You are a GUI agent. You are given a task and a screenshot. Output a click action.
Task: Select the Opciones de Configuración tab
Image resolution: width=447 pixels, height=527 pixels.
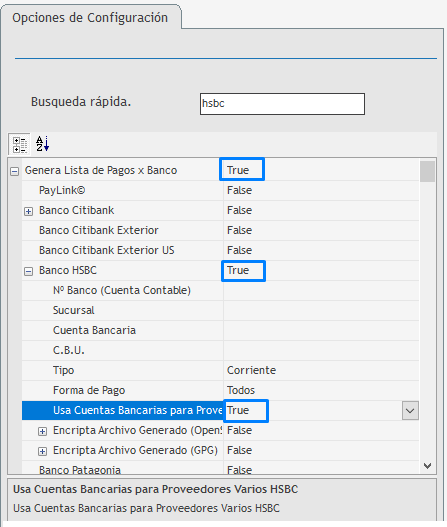tap(90, 17)
